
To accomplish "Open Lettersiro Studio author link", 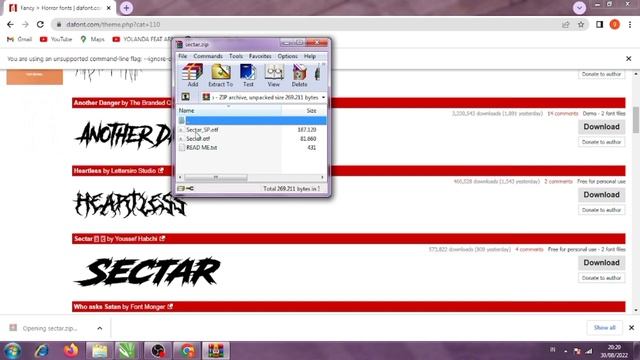I will [x=133, y=171].
